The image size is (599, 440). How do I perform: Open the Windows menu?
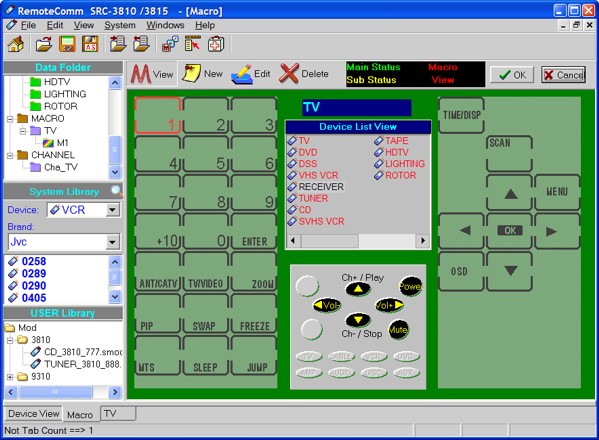click(x=165, y=25)
